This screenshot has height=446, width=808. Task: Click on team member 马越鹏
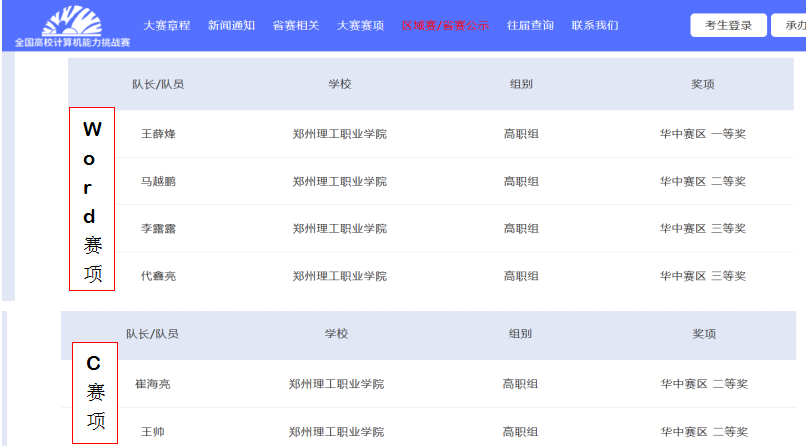pyautogui.click(x=158, y=181)
